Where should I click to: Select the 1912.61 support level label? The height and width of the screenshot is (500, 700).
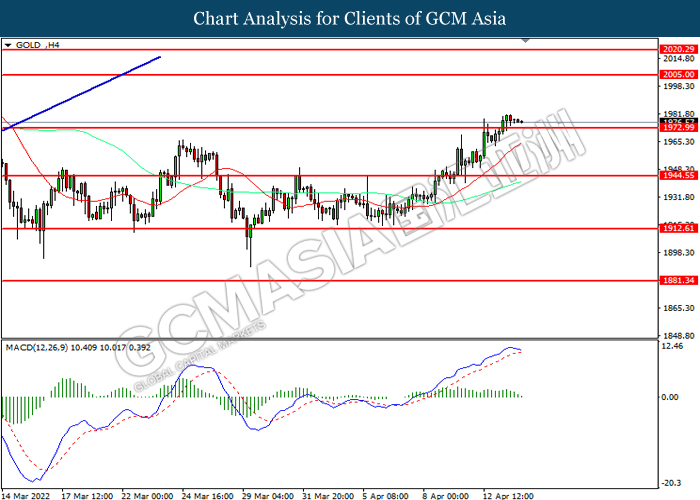click(x=678, y=228)
